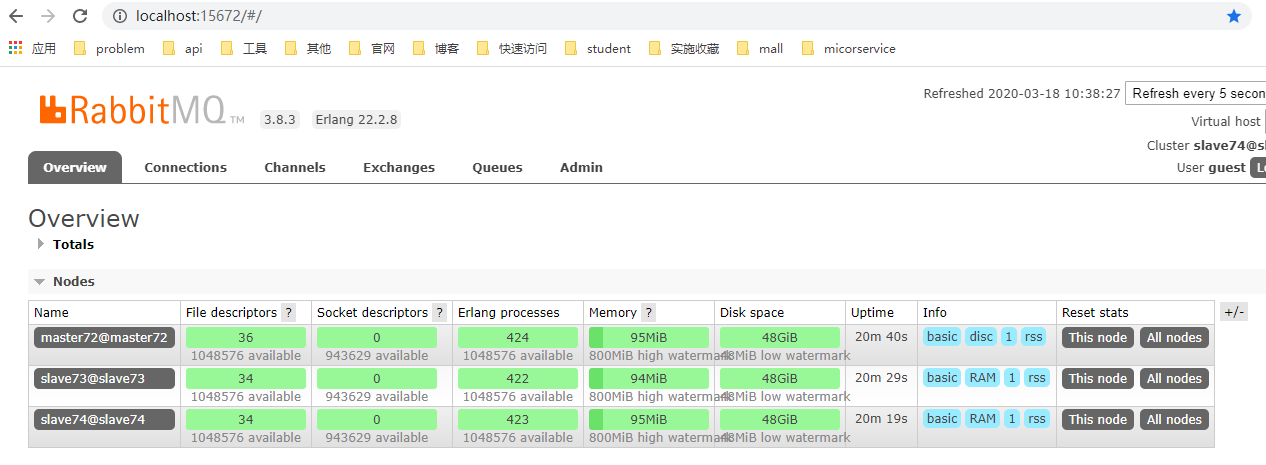Open the api bookmark folder
Image resolution: width=1266 pixels, height=465 pixels.
point(182,48)
